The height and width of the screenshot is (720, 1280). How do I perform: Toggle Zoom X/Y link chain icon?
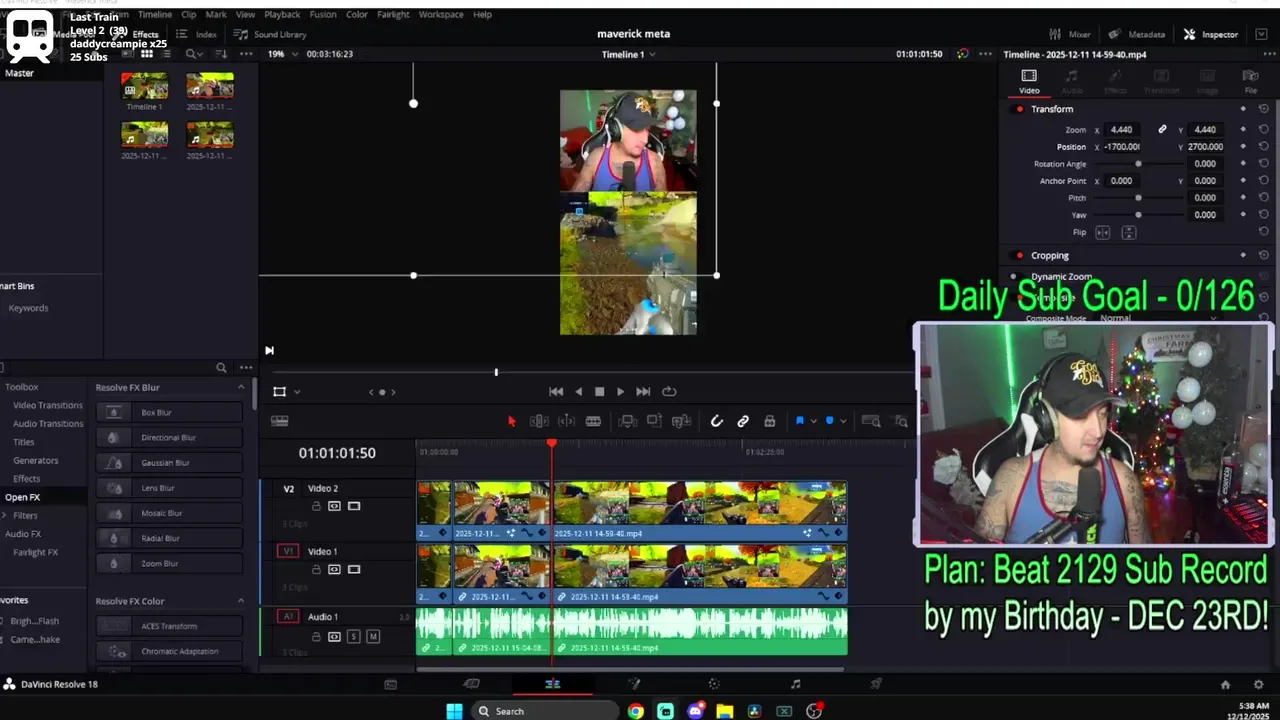click(x=1162, y=129)
